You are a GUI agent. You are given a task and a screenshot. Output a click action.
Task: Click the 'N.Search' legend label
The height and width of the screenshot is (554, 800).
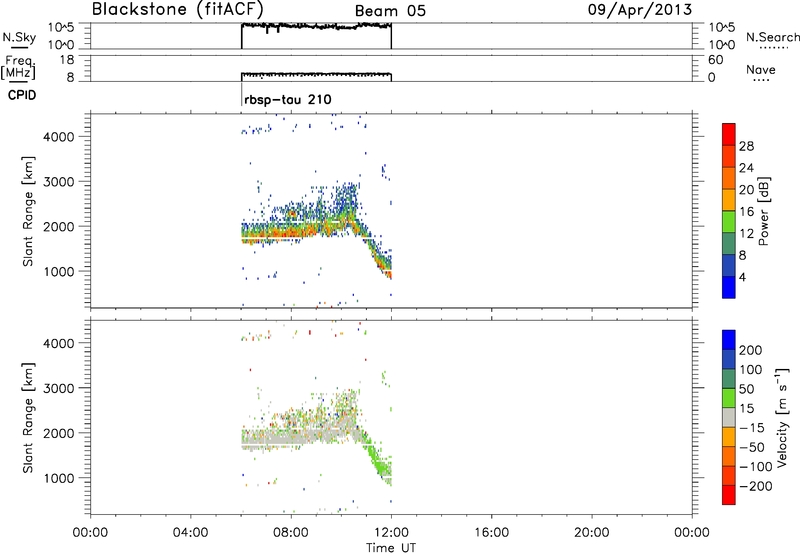(773, 37)
